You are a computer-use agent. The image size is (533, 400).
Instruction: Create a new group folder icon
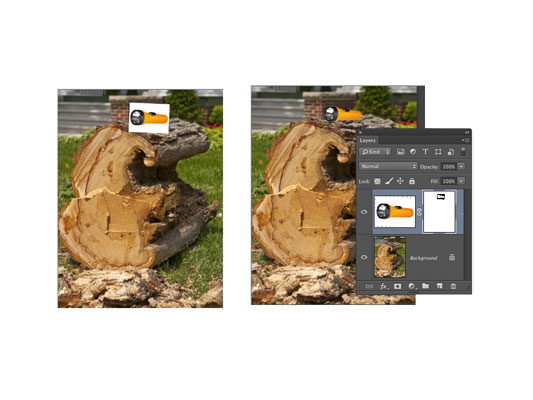coord(425,286)
